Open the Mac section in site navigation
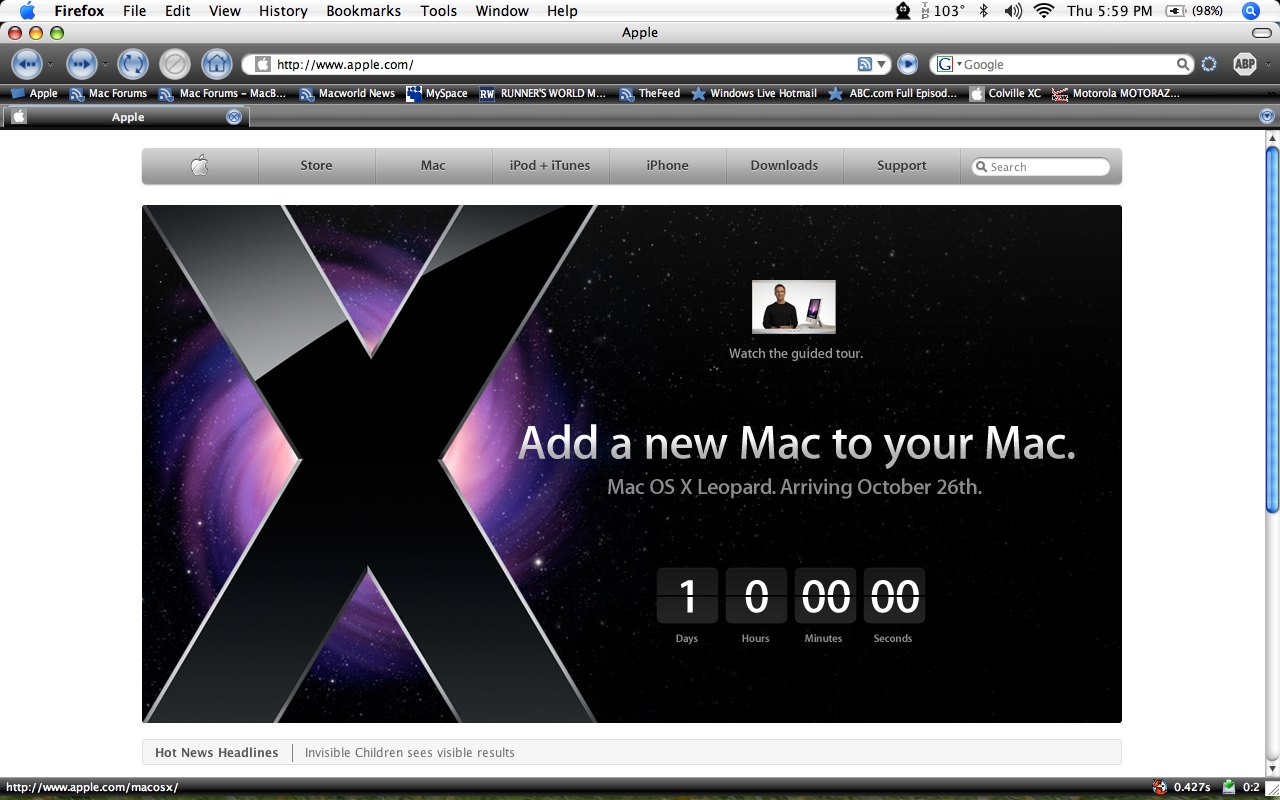This screenshot has height=800, width=1280. (433, 166)
